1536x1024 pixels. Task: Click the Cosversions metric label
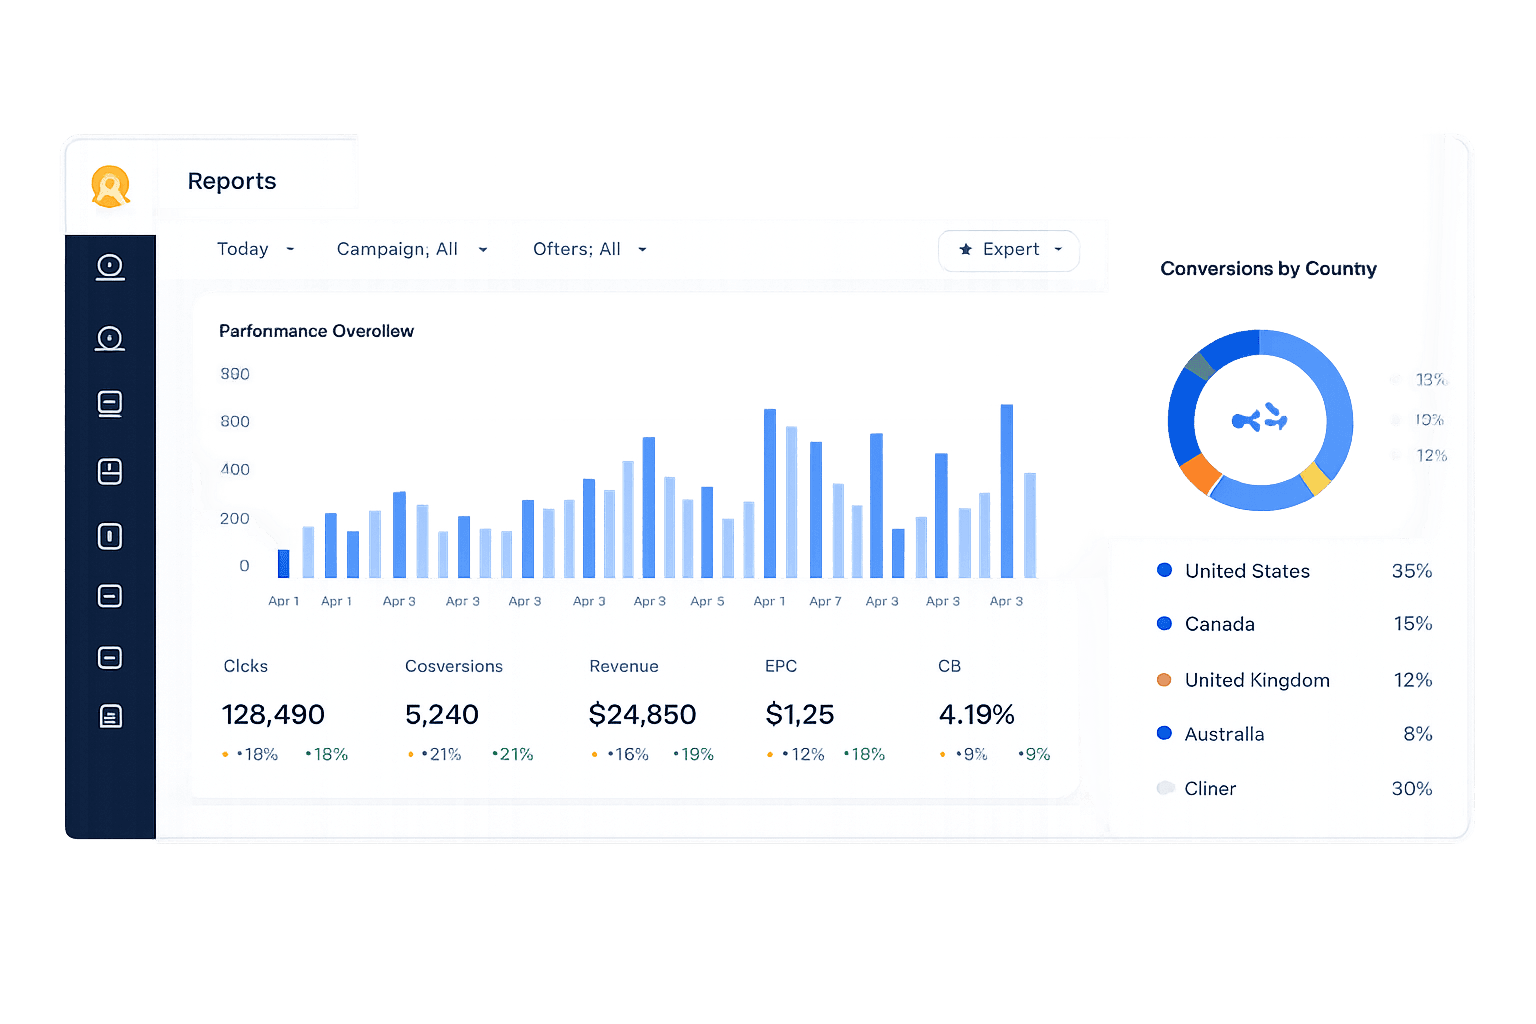(x=454, y=666)
